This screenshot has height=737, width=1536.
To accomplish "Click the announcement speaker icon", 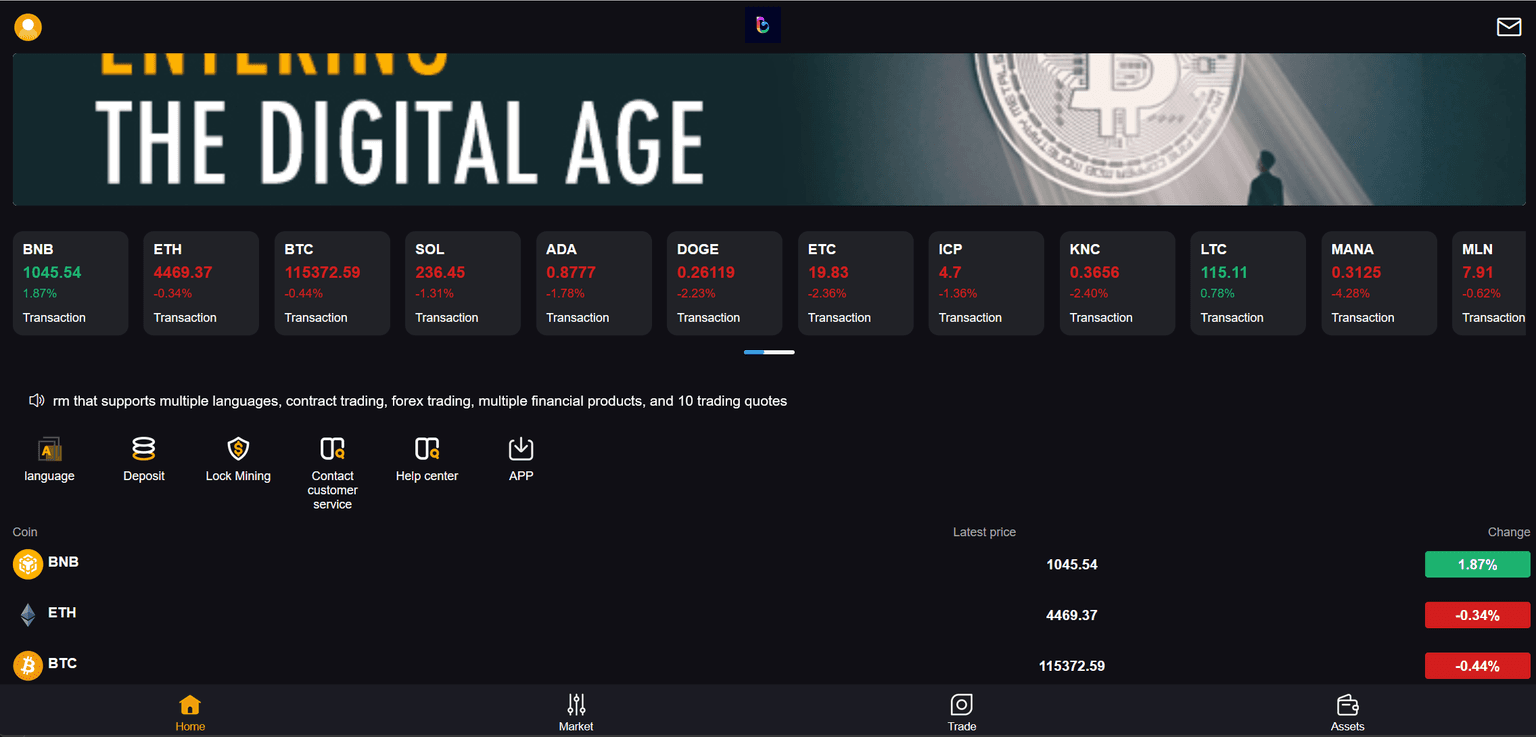I will click(x=36, y=400).
